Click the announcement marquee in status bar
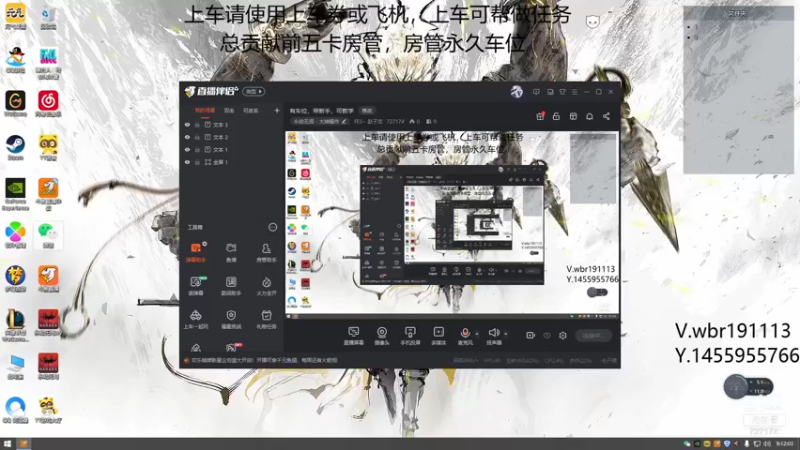Image resolution: width=800 pixels, height=450 pixels. point(264,360)
